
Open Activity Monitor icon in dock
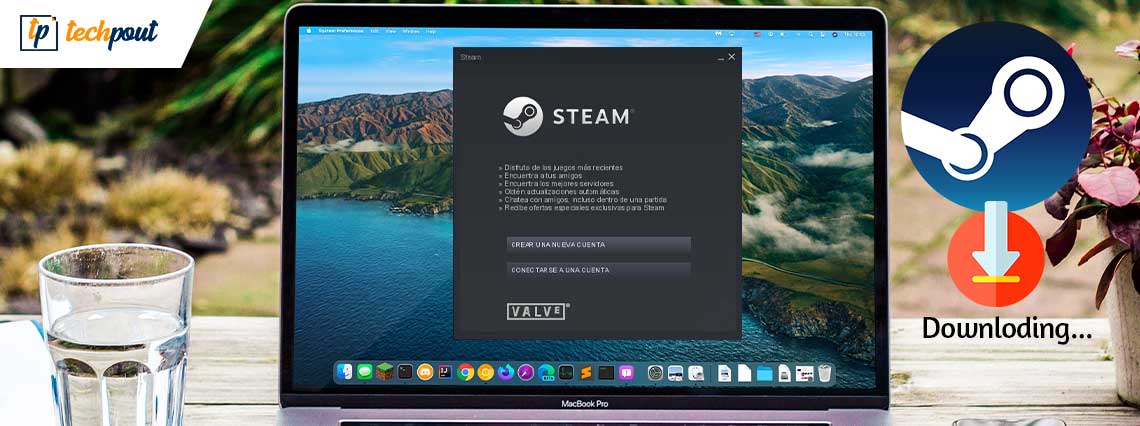566,372
